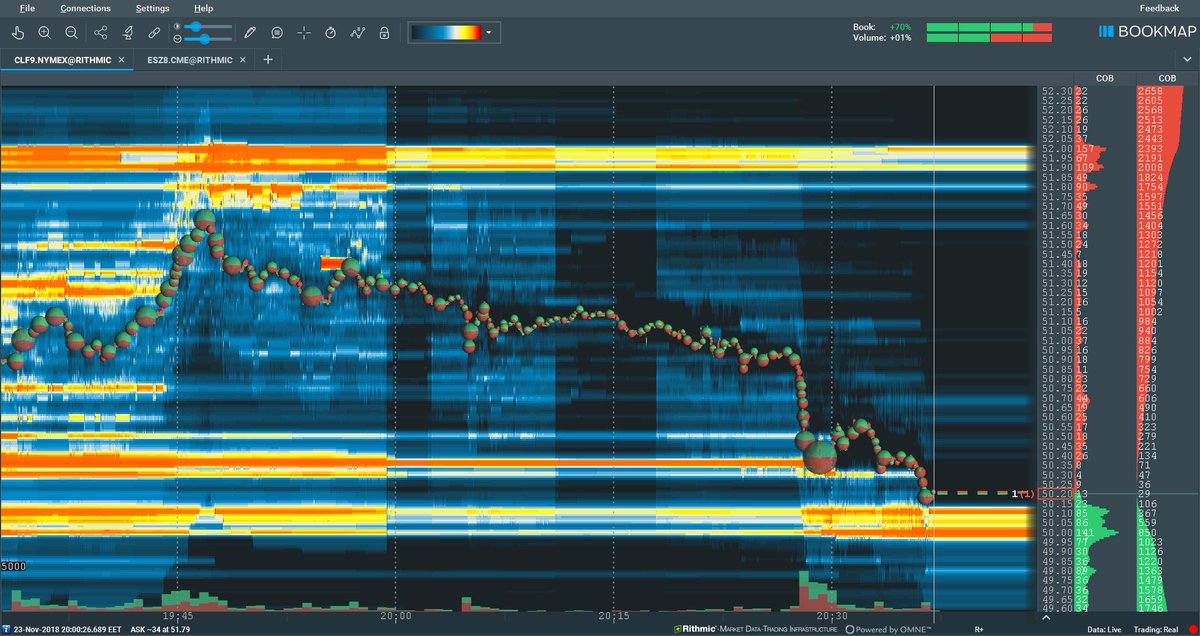The width and height of the screenshot is (1200, 636).
Task: Click the Trading: Real status
Action: [1154, 629]
